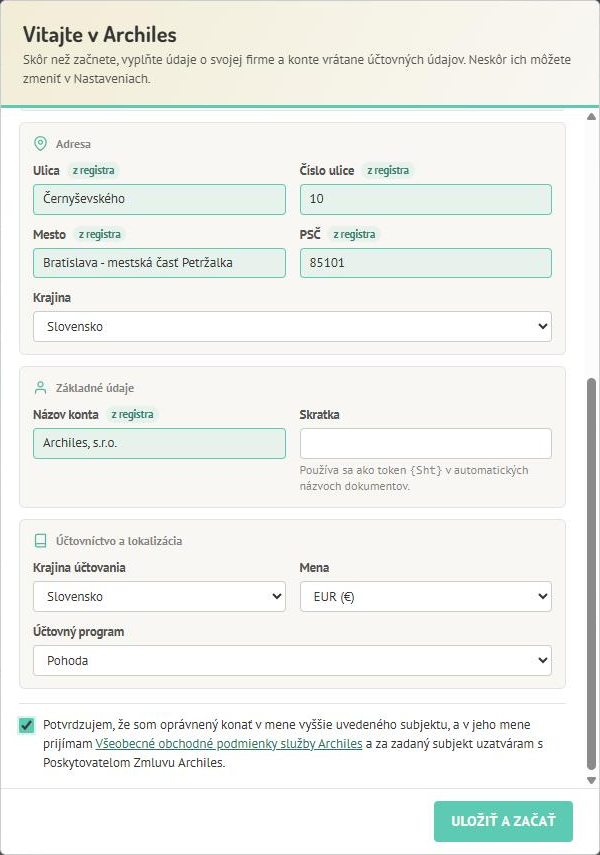Click the 'Účtovníctvo a lokalizácia' section label
The image size is (600, 855).
[x=119, y=541]
